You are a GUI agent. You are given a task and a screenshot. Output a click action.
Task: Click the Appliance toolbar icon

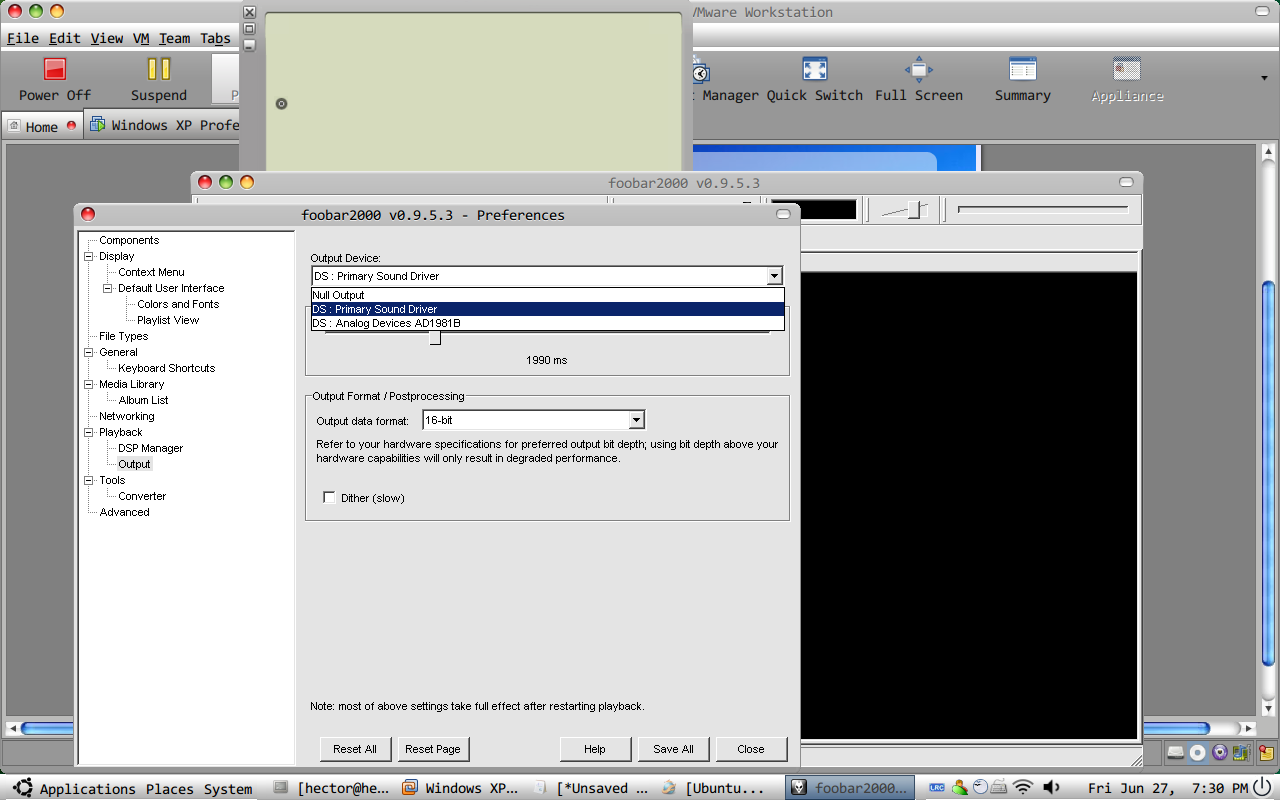point(1127,69)
